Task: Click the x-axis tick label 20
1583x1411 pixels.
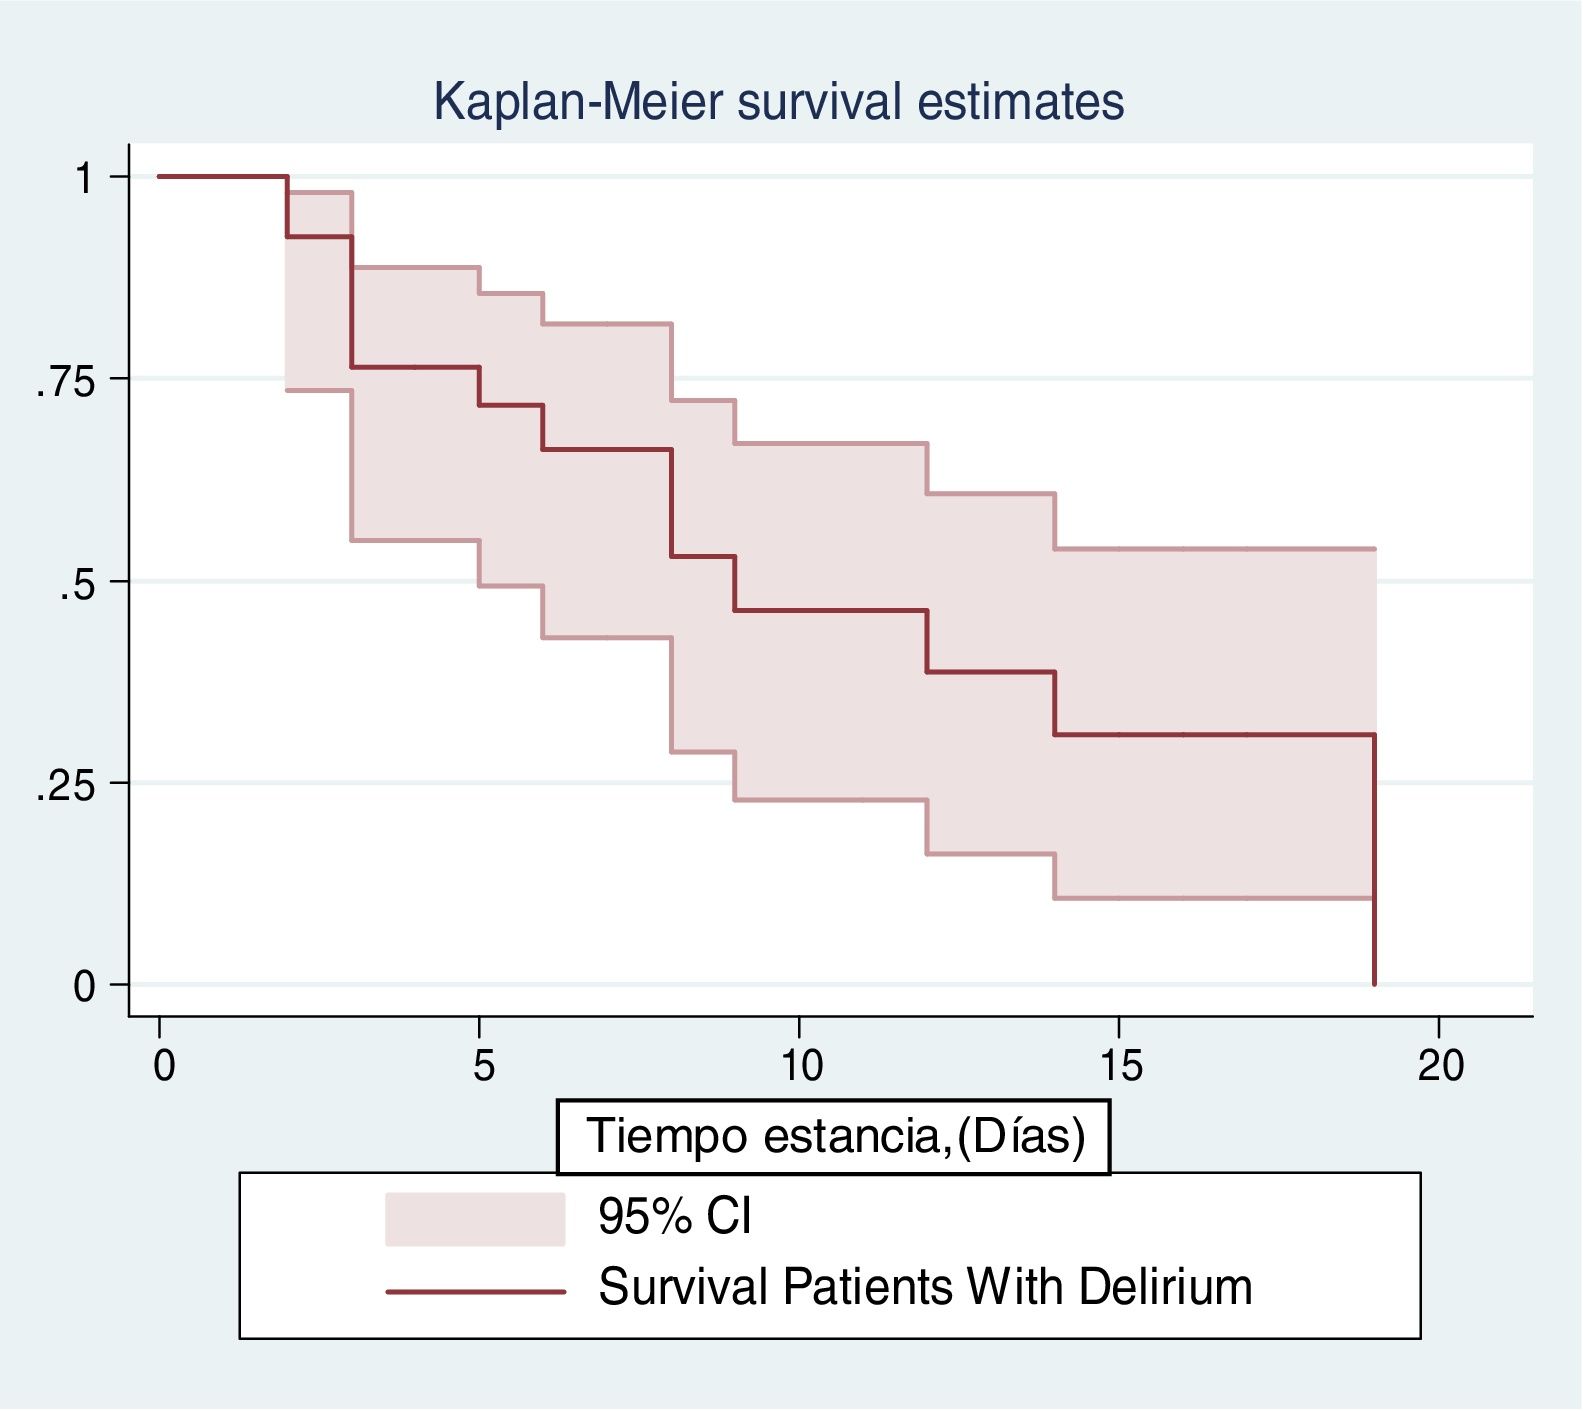Action: pyautogui.click(x=1440, y=1066)
